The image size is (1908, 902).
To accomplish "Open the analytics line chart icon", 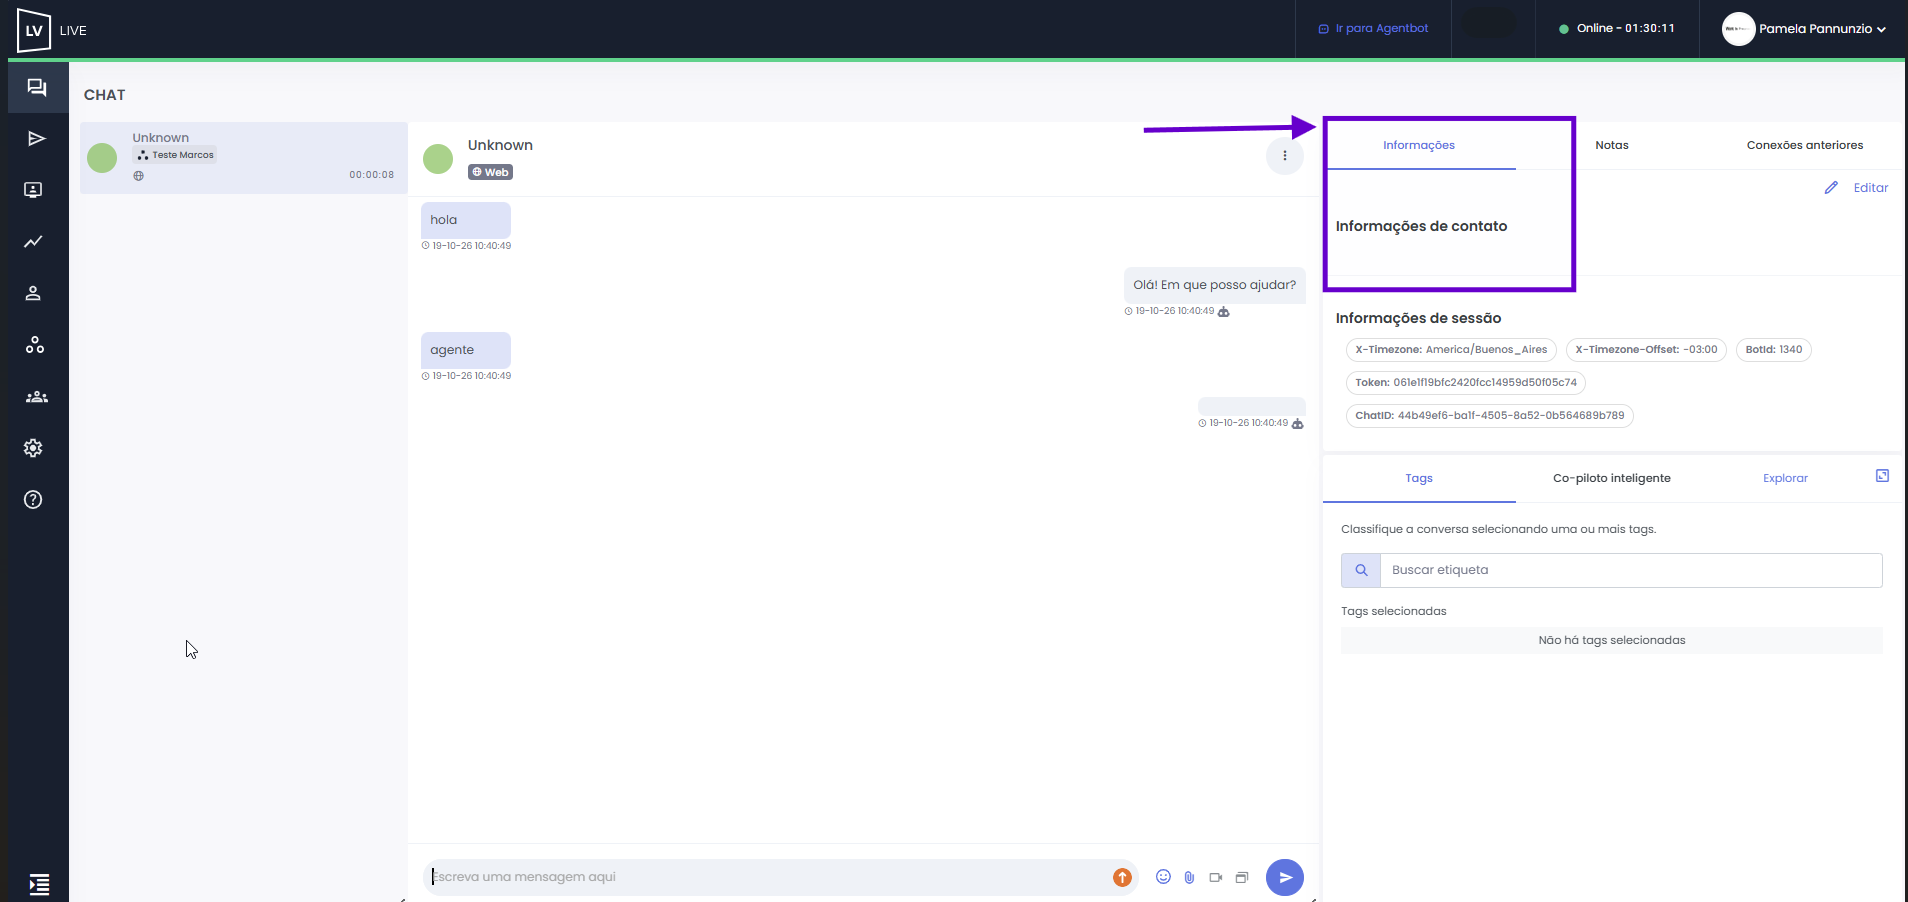I will [x=34, y=242].
